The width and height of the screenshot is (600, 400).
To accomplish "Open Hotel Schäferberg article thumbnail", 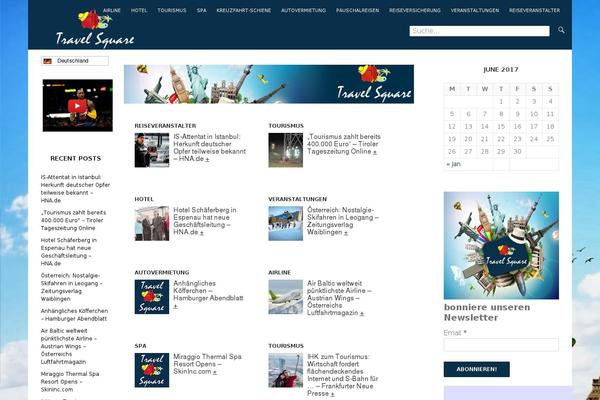I will 152,224.
